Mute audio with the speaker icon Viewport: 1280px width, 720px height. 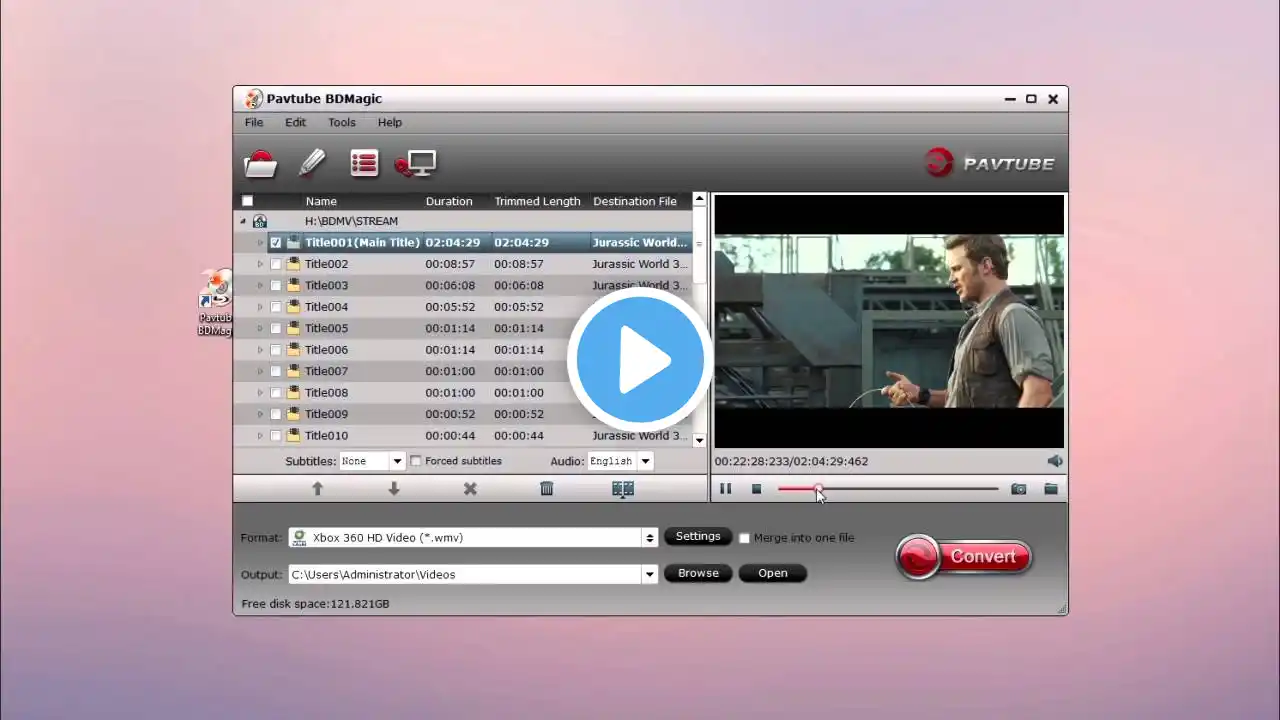(x=1055, y=461)
